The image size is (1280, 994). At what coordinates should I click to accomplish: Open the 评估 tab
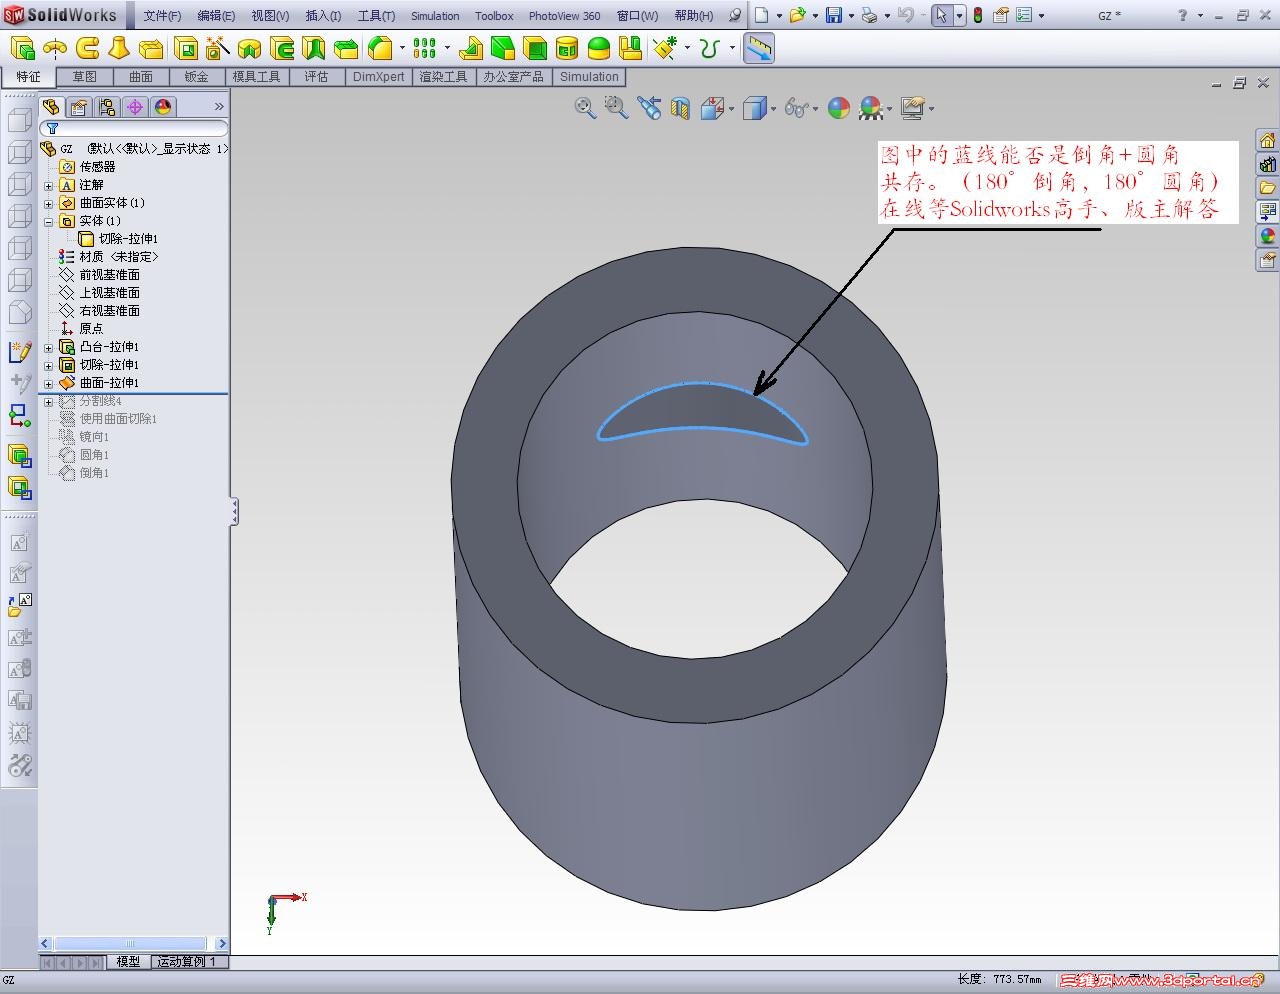tap(316, 77)
